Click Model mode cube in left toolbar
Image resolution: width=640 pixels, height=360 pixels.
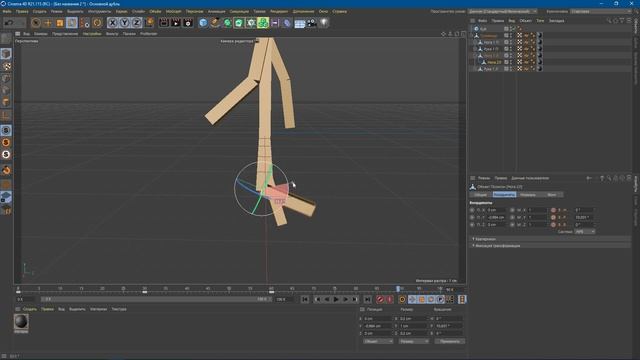6,54
